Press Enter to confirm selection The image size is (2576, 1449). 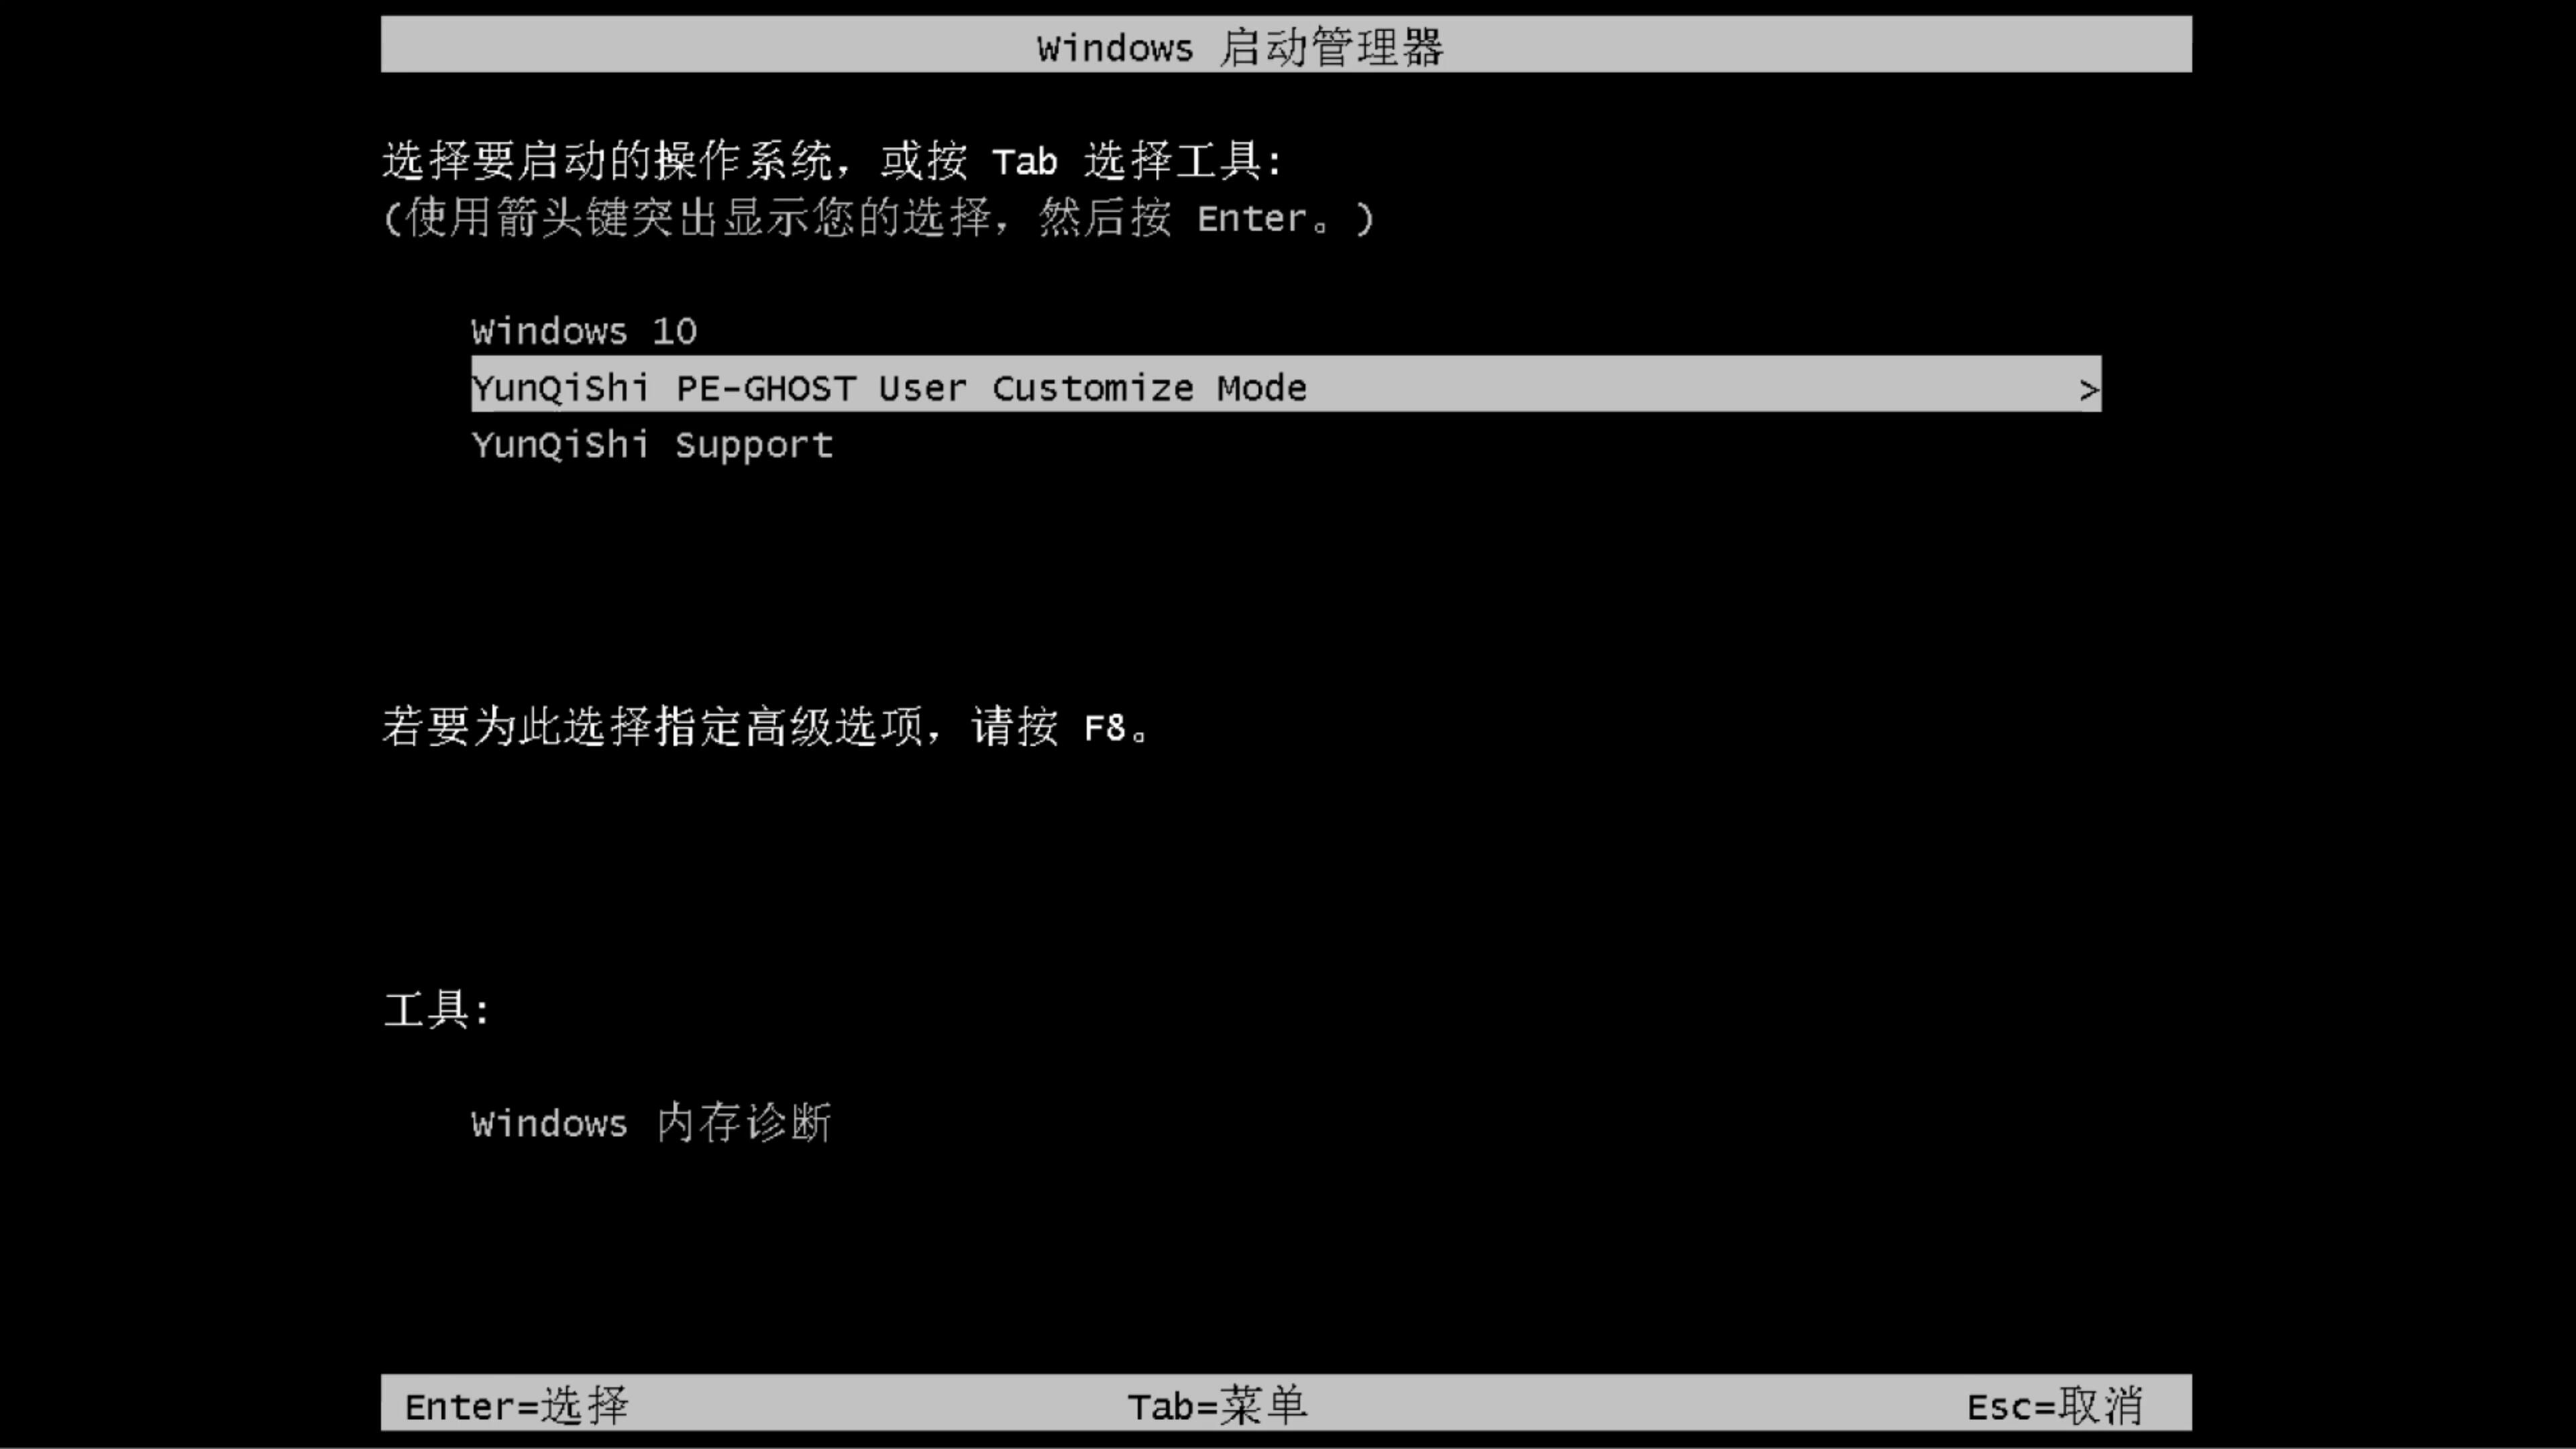[x=515, y=1405]
